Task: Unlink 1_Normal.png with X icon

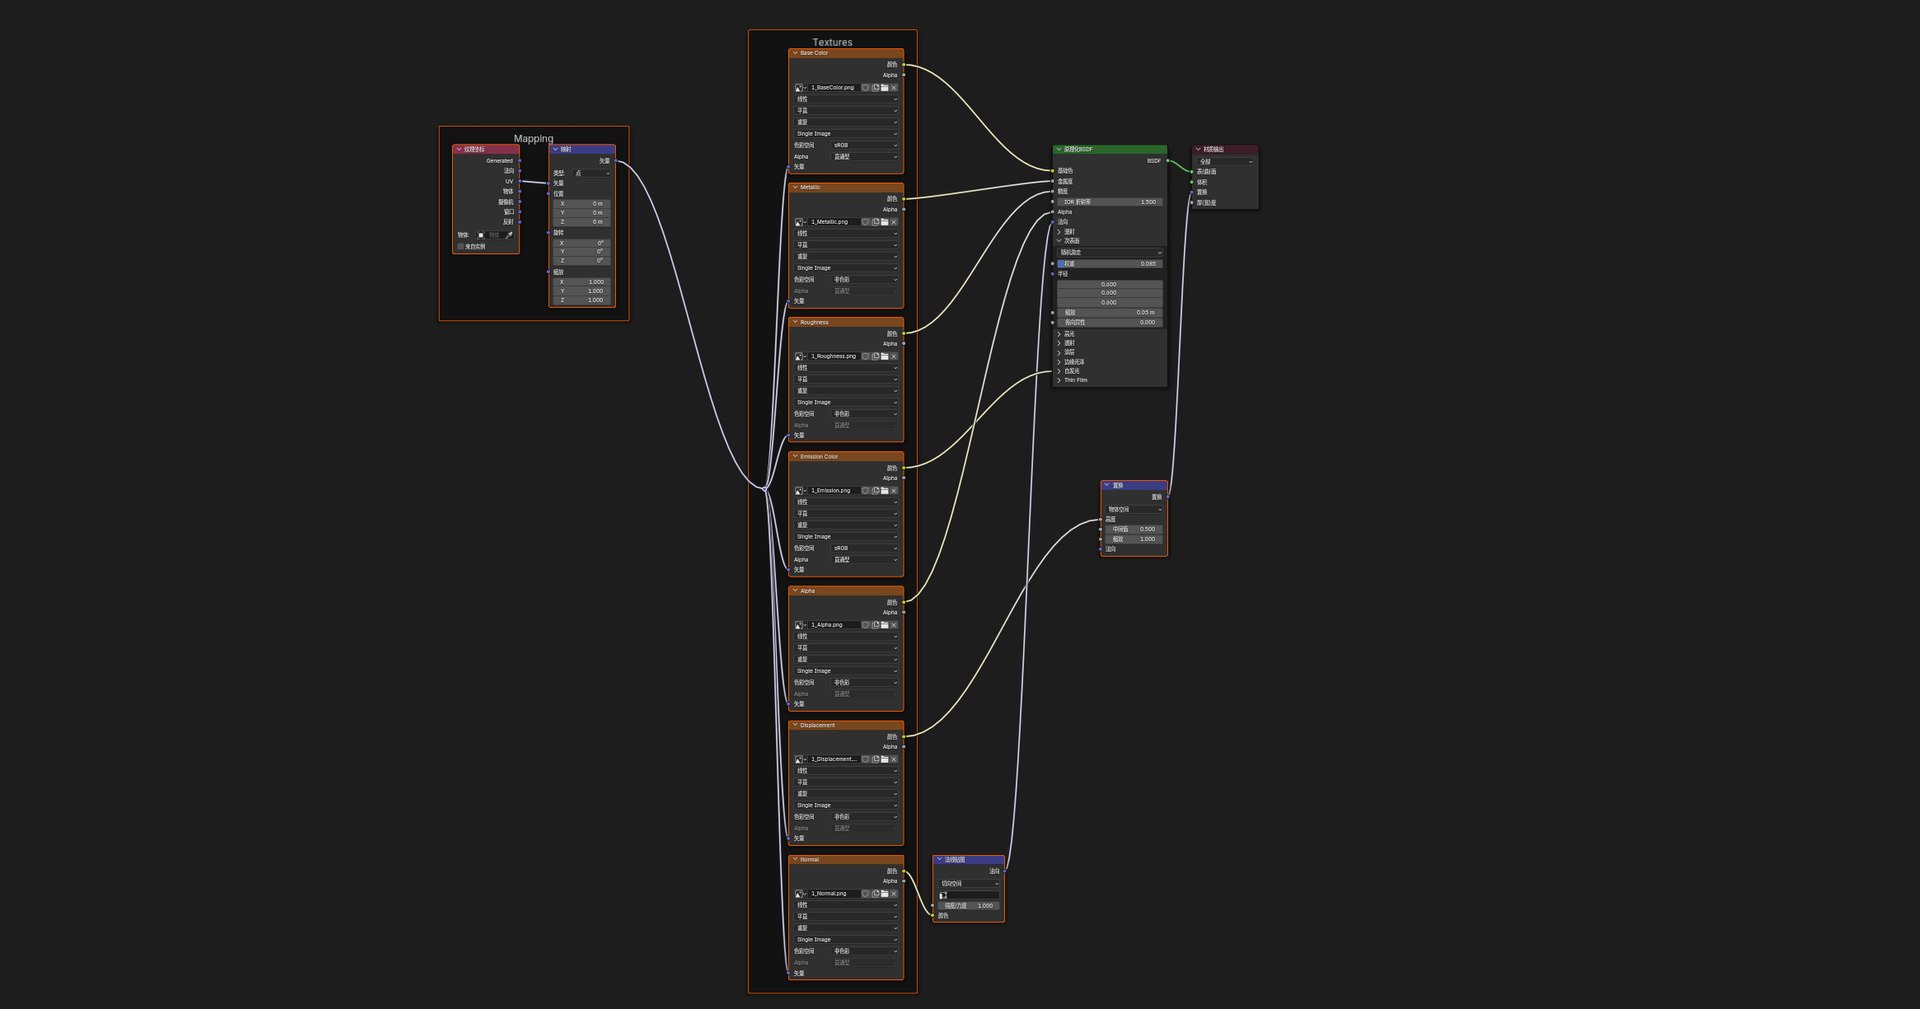Action: tap(894, 894)
